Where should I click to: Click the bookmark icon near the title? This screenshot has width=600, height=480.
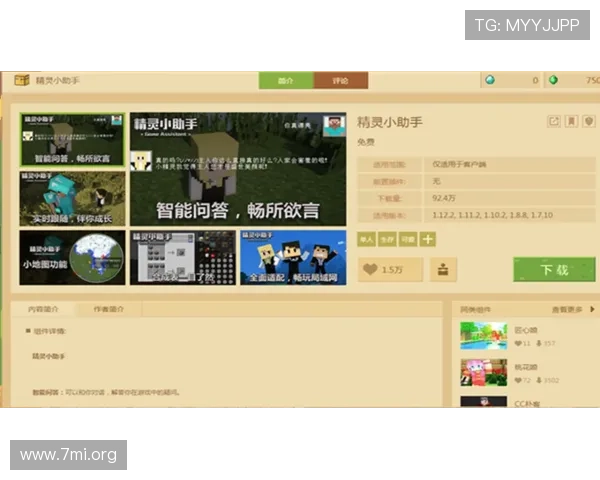click(571, 122)
